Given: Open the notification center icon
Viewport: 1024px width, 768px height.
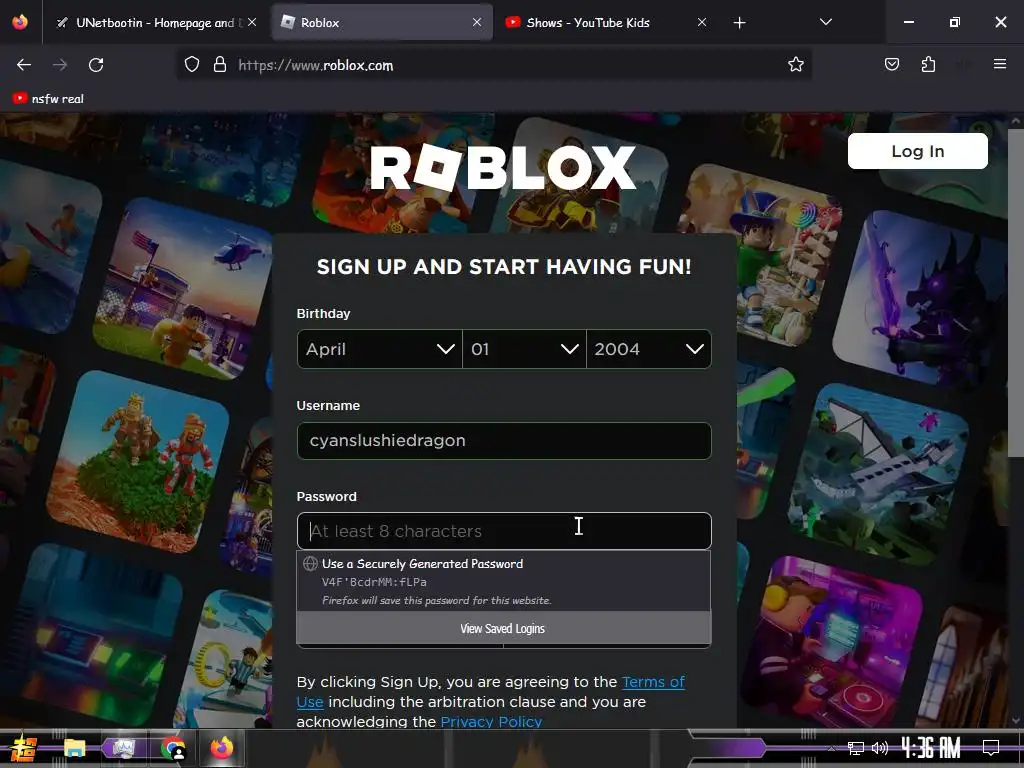Looking at the screenshot, I should pyautogui.click(x=991, y=748).
